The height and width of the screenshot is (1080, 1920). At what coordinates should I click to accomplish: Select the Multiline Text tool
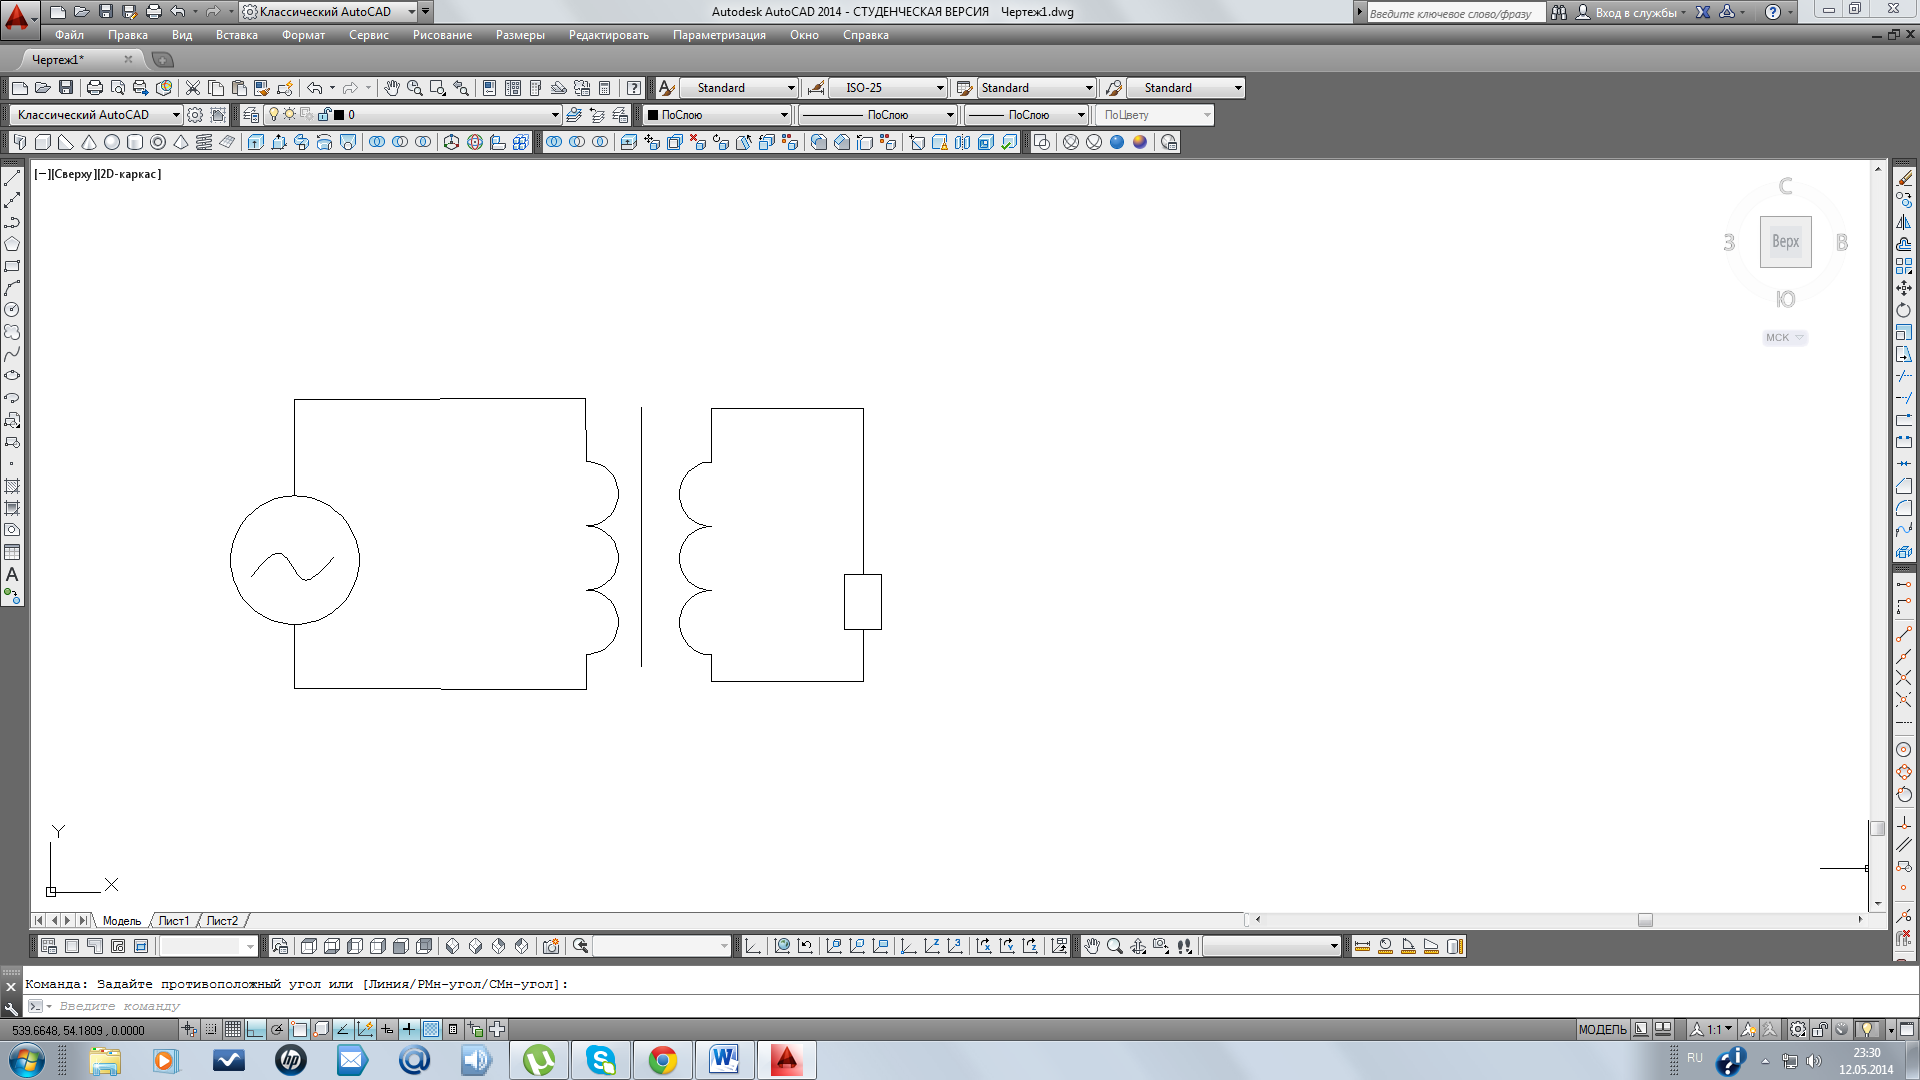click(12, 575)
